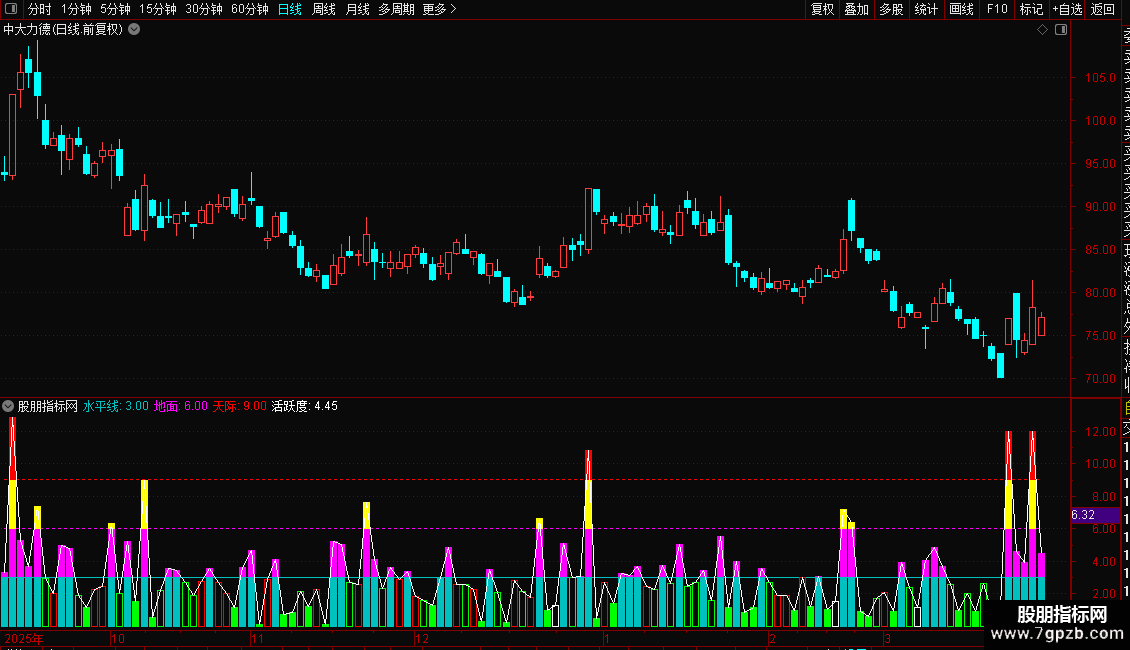Expand the 更多 periods menu

(440, 9)
